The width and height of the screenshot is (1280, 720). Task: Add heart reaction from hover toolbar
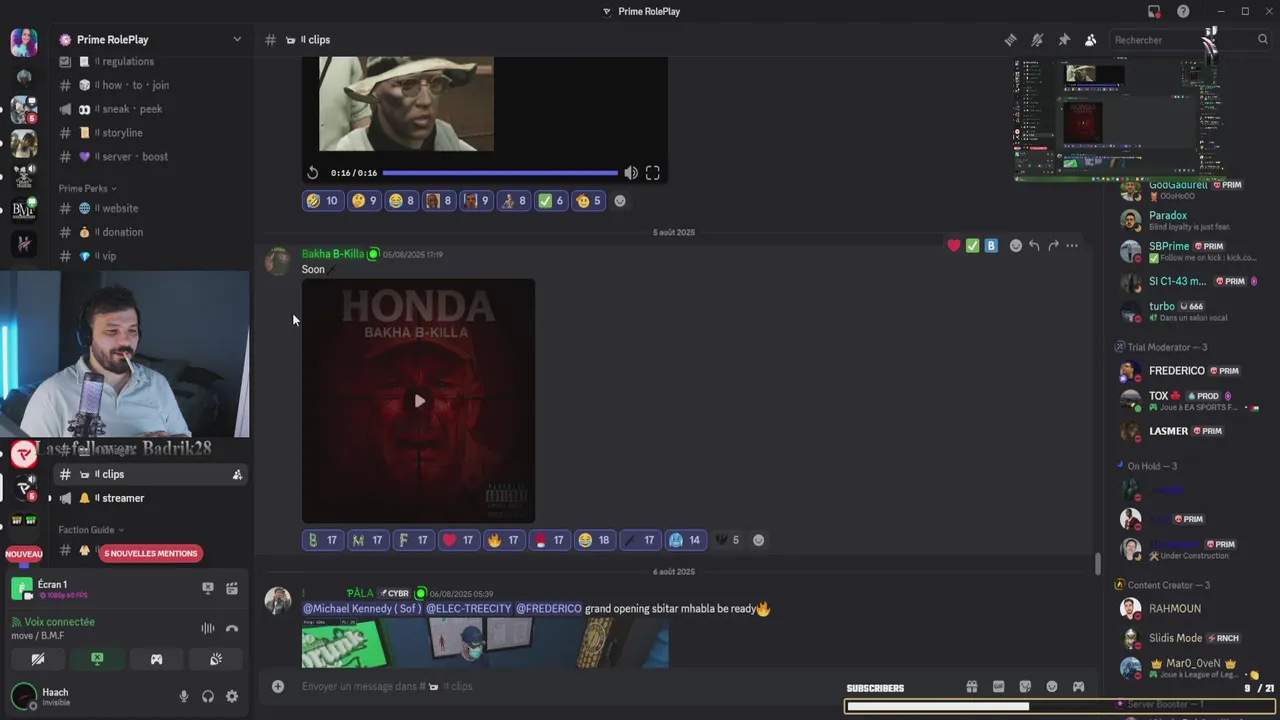[x=954, y=246]
